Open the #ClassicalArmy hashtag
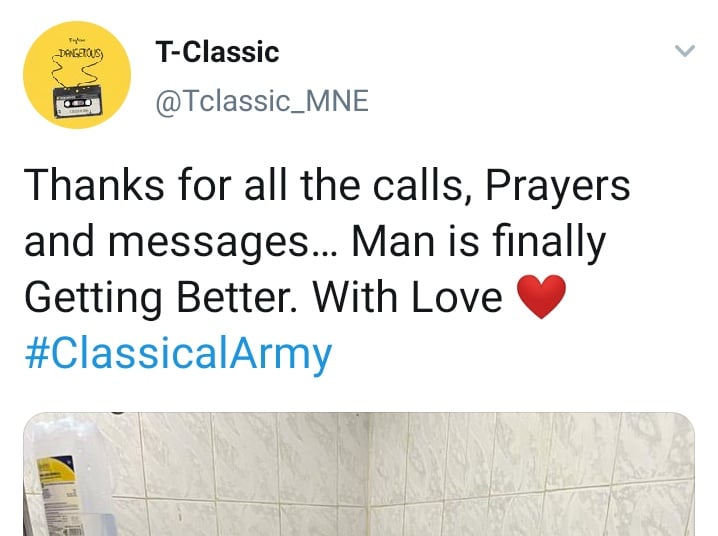The height and width of the screenshot is (536, 718). (x=177, y=353)
